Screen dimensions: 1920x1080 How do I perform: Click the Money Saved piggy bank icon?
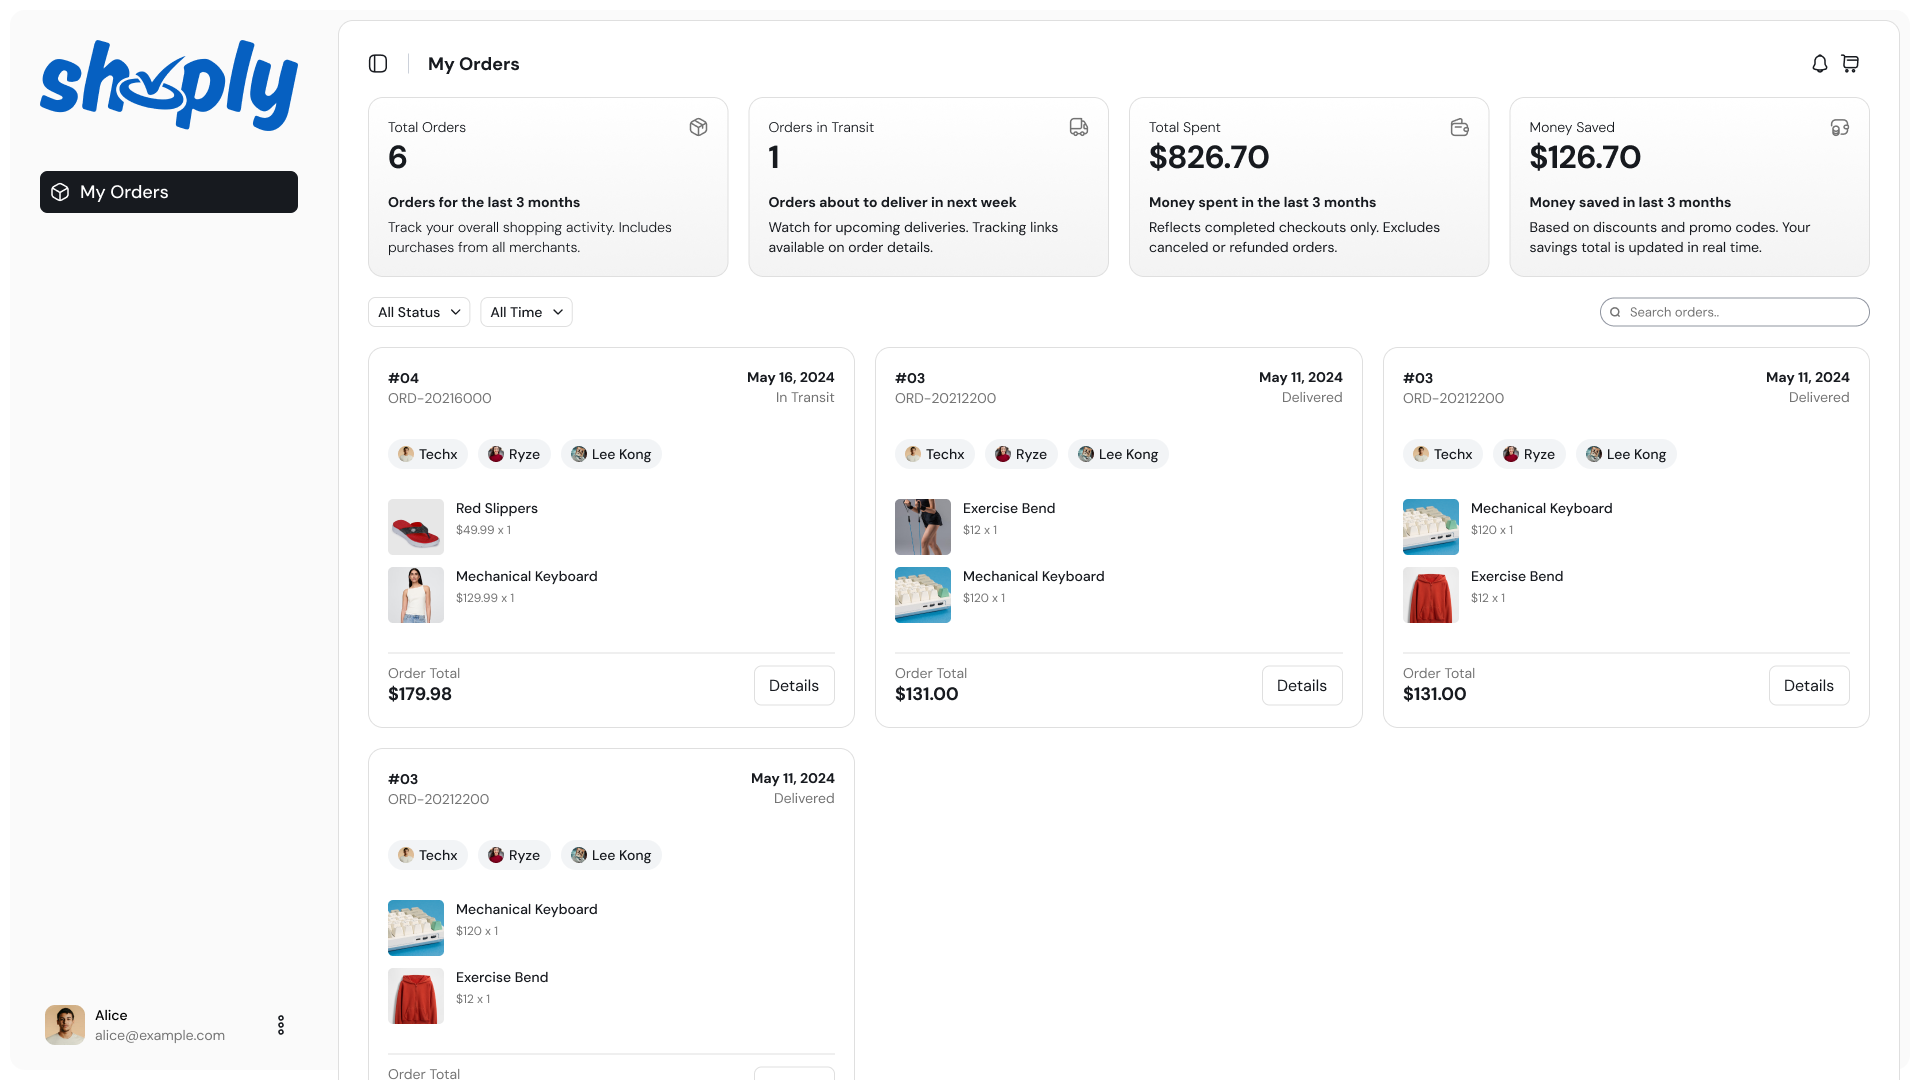point(1840,127)
